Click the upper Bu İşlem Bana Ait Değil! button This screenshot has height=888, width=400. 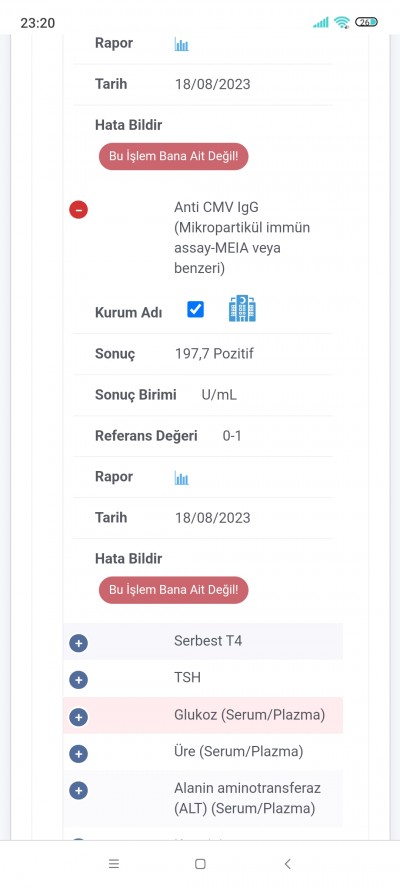173,156
